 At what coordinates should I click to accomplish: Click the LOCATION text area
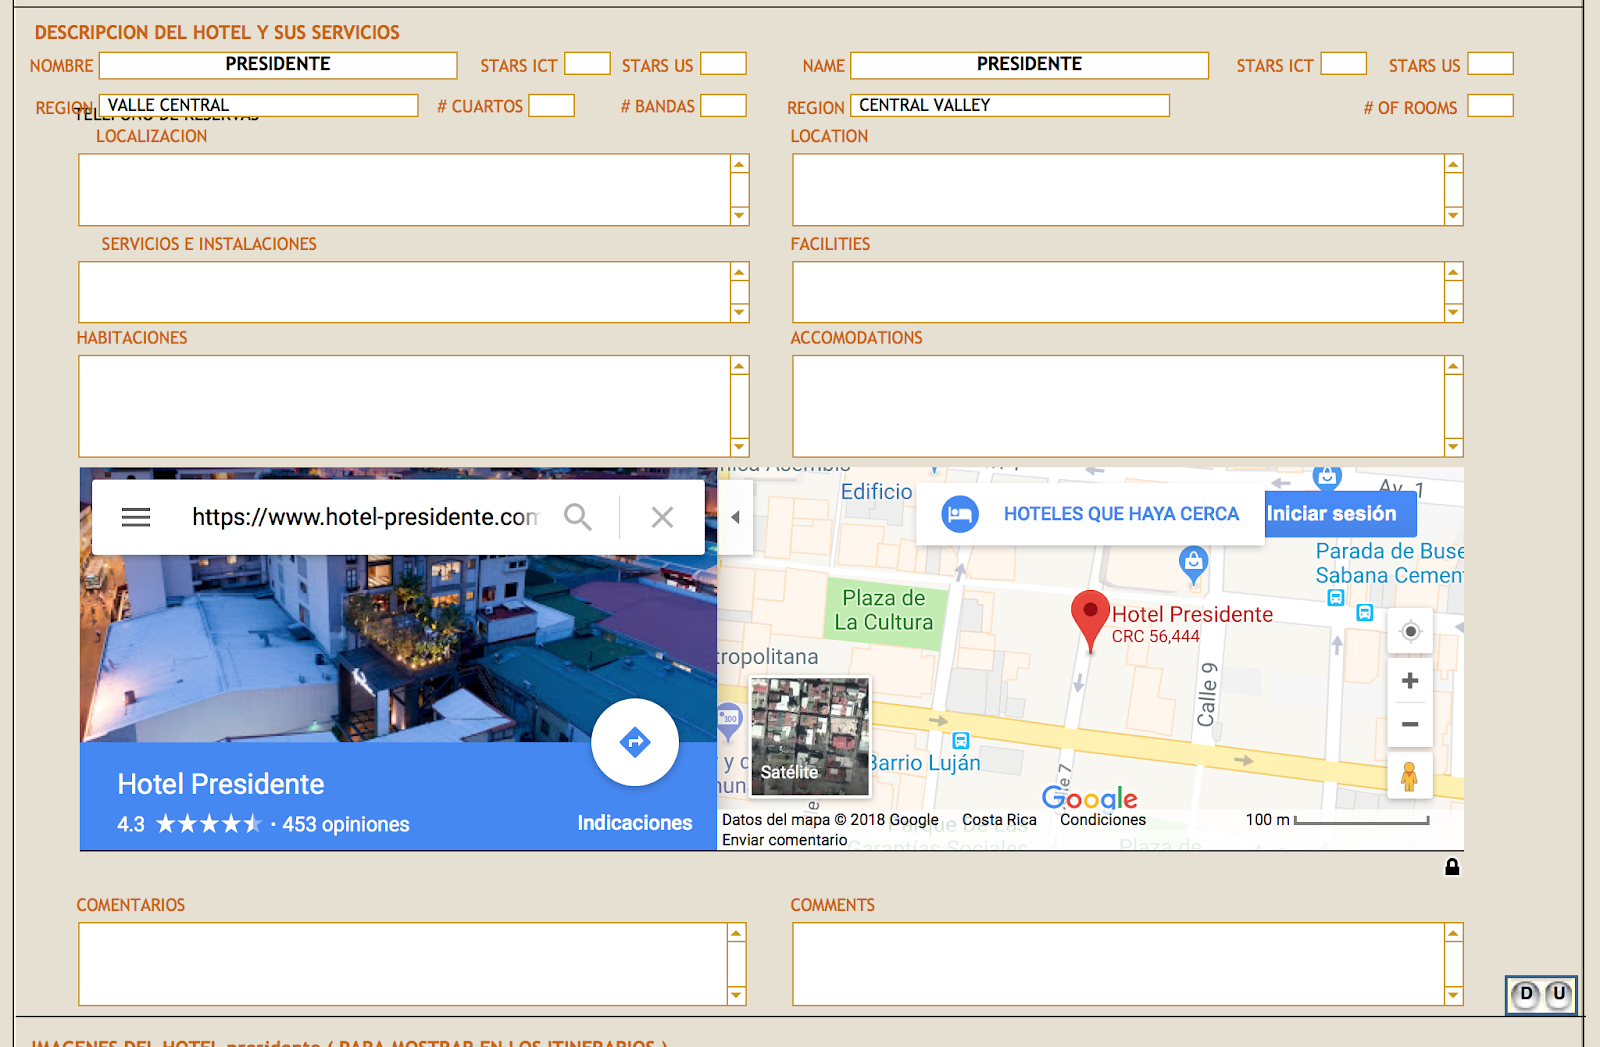[1119, 190]
